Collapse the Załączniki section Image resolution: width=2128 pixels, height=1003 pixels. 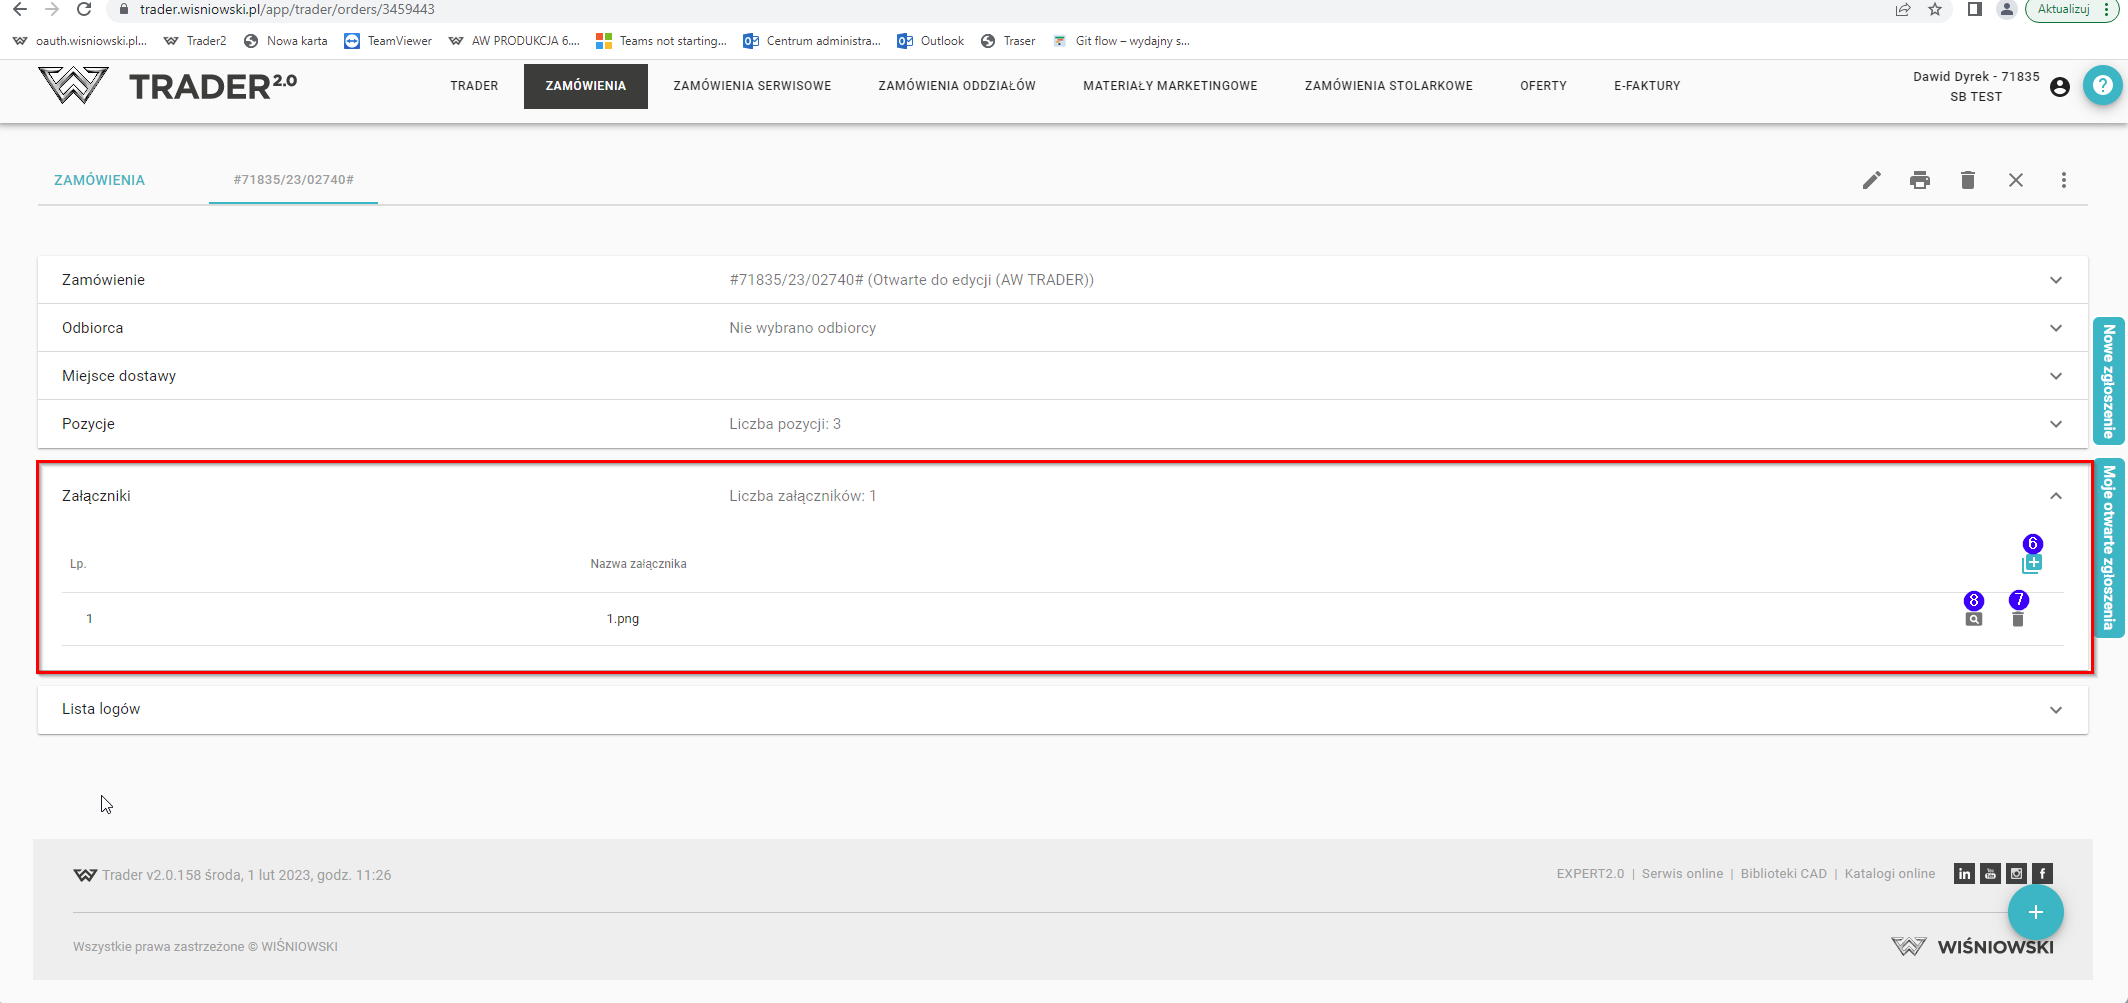tap(2055, 496)
